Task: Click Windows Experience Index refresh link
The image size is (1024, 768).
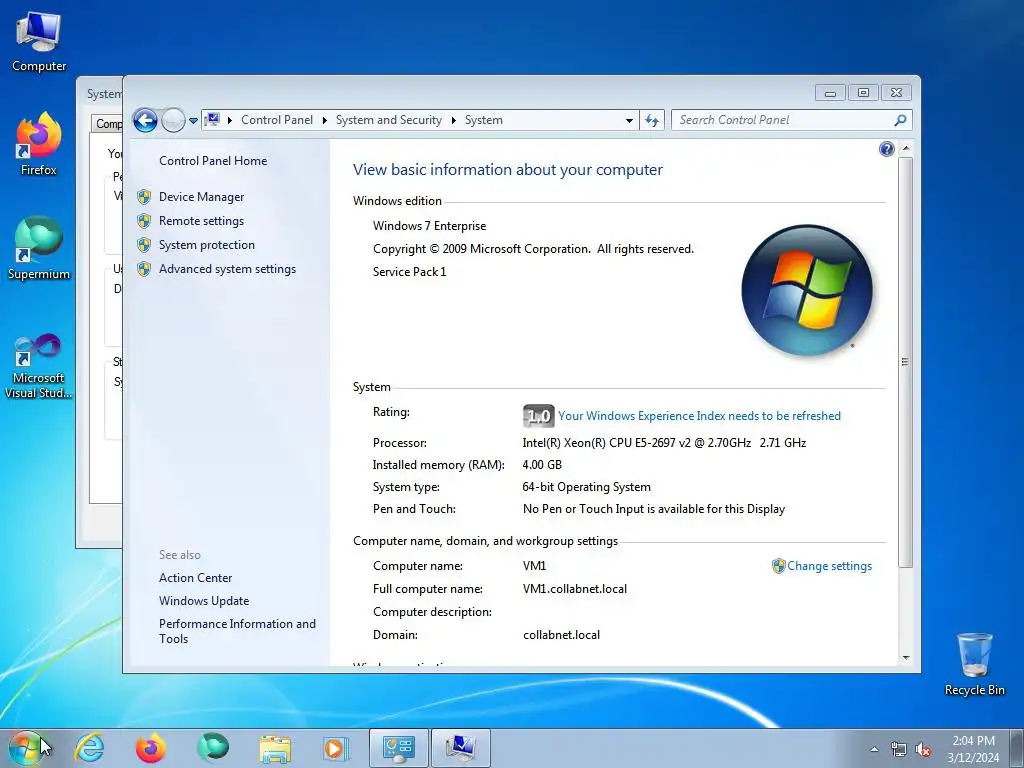Action: point(699,416)
